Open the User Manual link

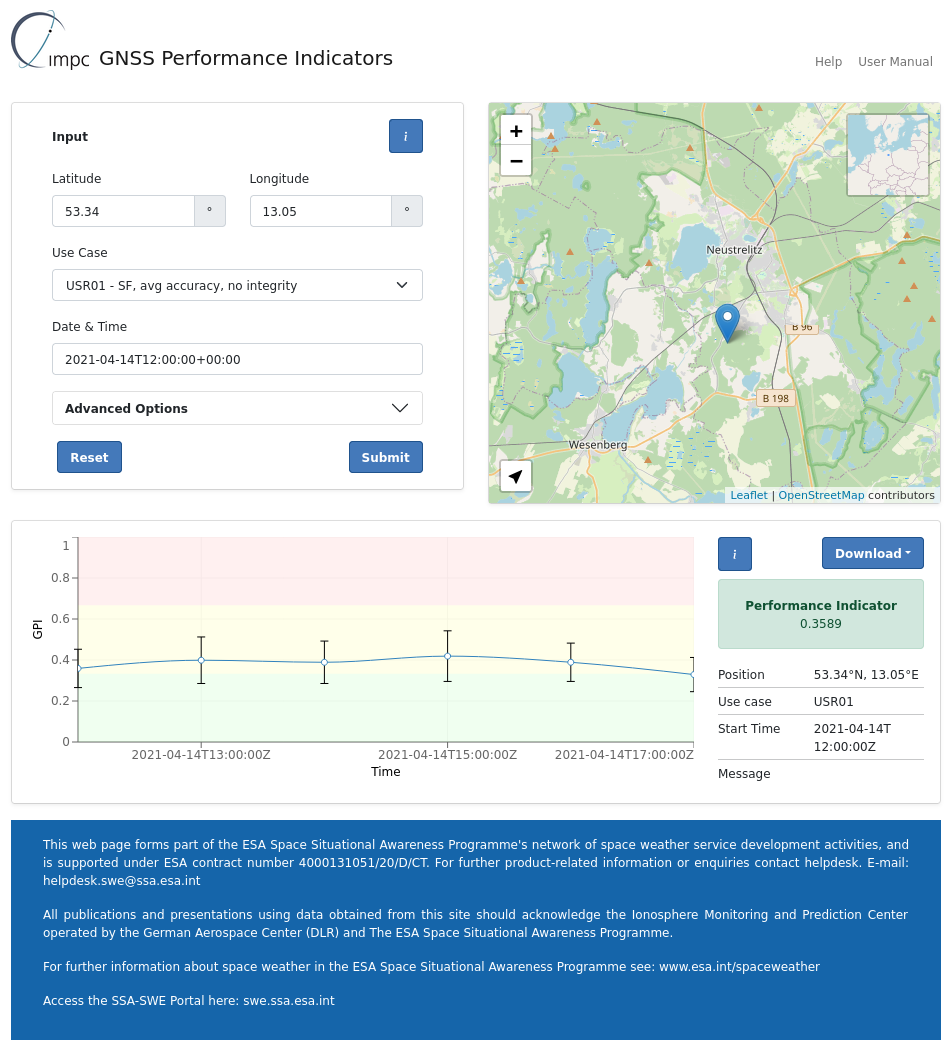895,62
